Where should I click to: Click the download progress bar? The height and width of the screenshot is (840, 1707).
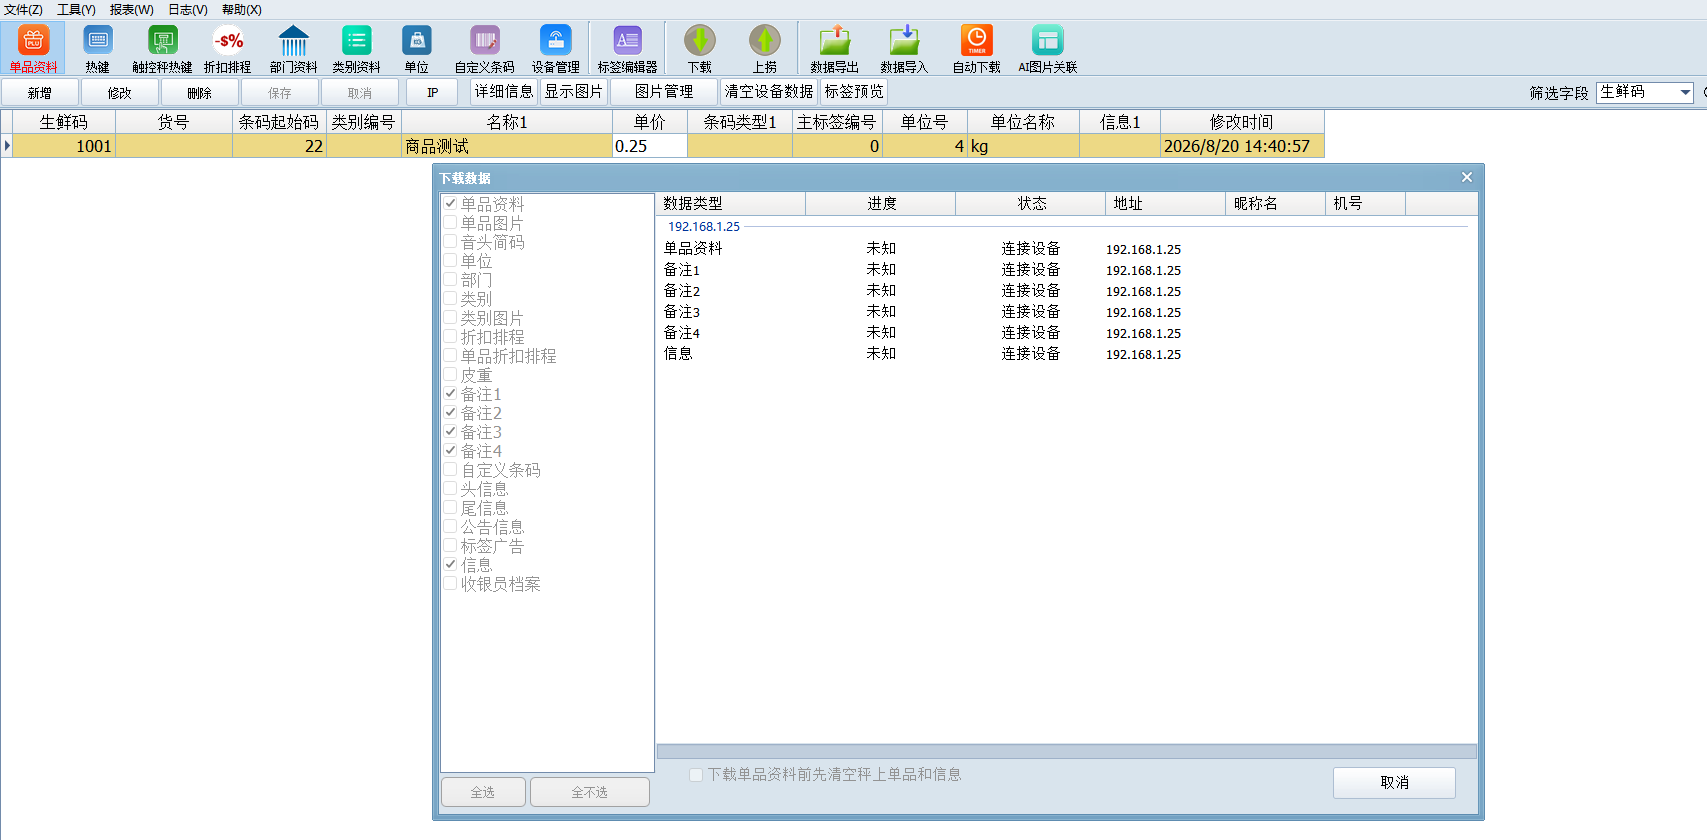click(x=1066, y=751)
